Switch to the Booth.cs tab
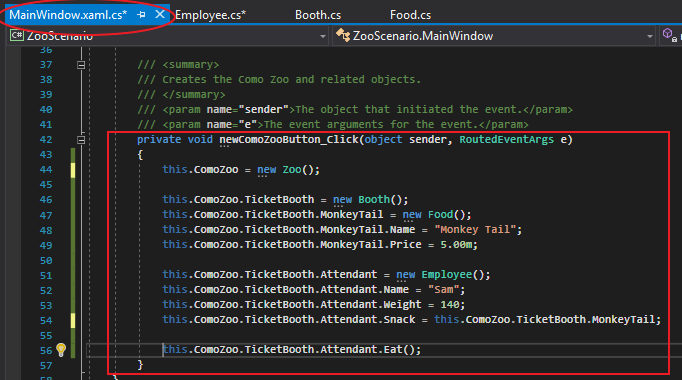682x380 pixels. (x=318, y=15)
